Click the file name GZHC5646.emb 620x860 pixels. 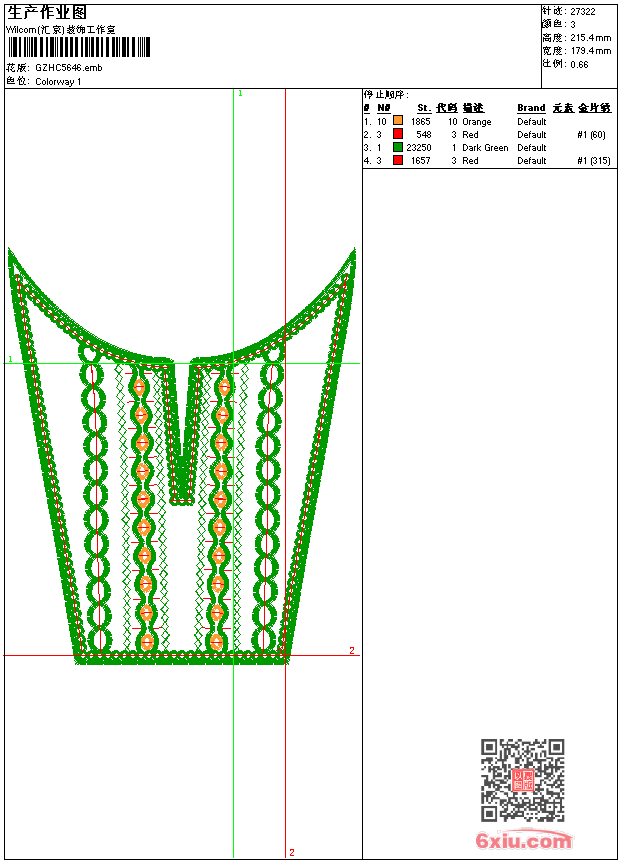(x=68, y=68)
